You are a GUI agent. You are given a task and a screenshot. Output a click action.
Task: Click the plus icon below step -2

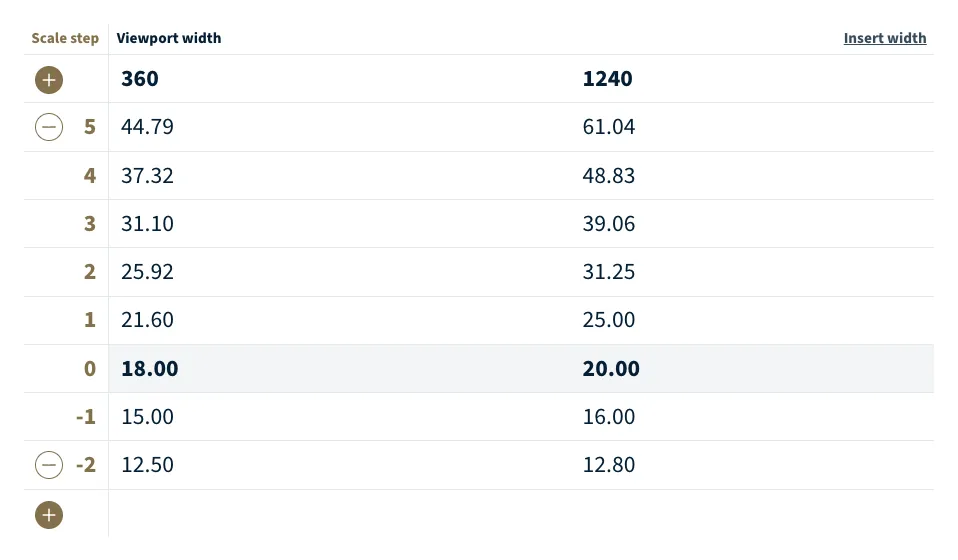pyautogui.click(x=49, y=515)
